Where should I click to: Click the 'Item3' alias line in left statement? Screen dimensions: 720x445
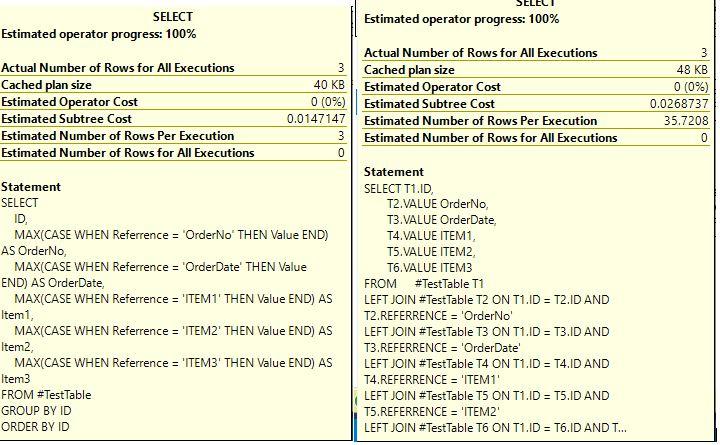(x=16, y=379)
